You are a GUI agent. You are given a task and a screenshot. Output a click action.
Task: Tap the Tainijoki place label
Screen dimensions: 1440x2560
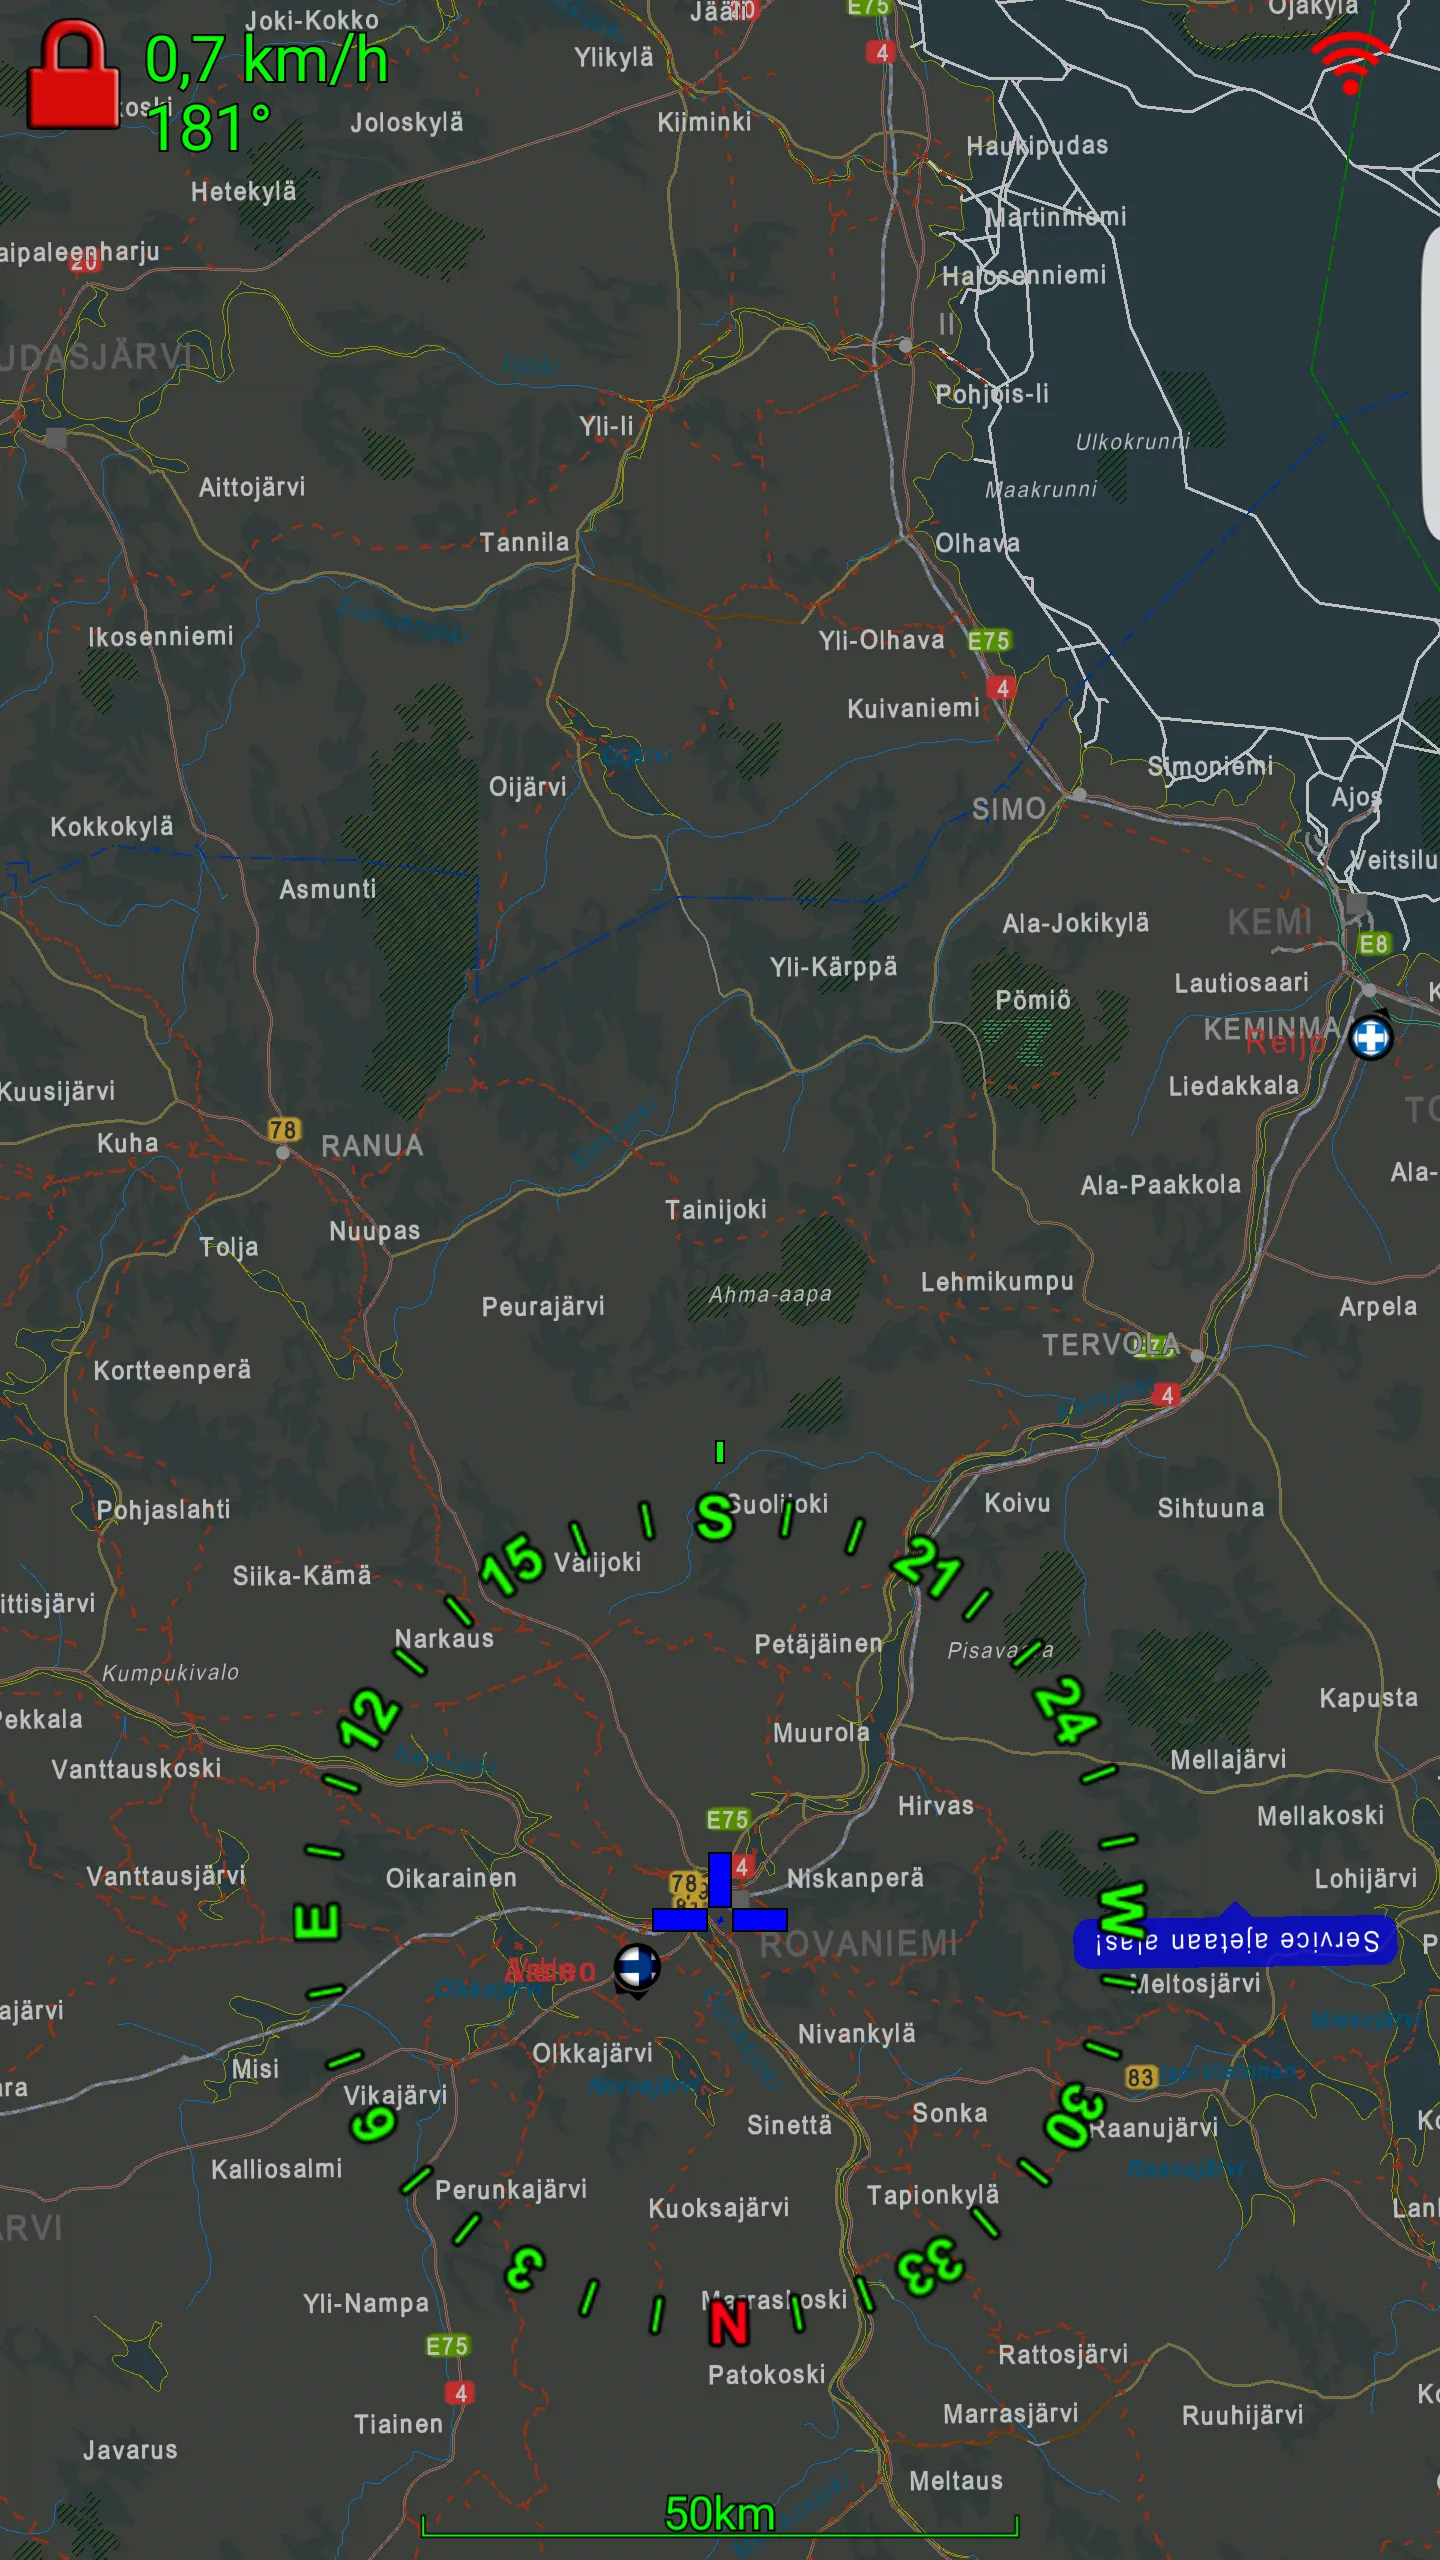tap(716, 1210)
